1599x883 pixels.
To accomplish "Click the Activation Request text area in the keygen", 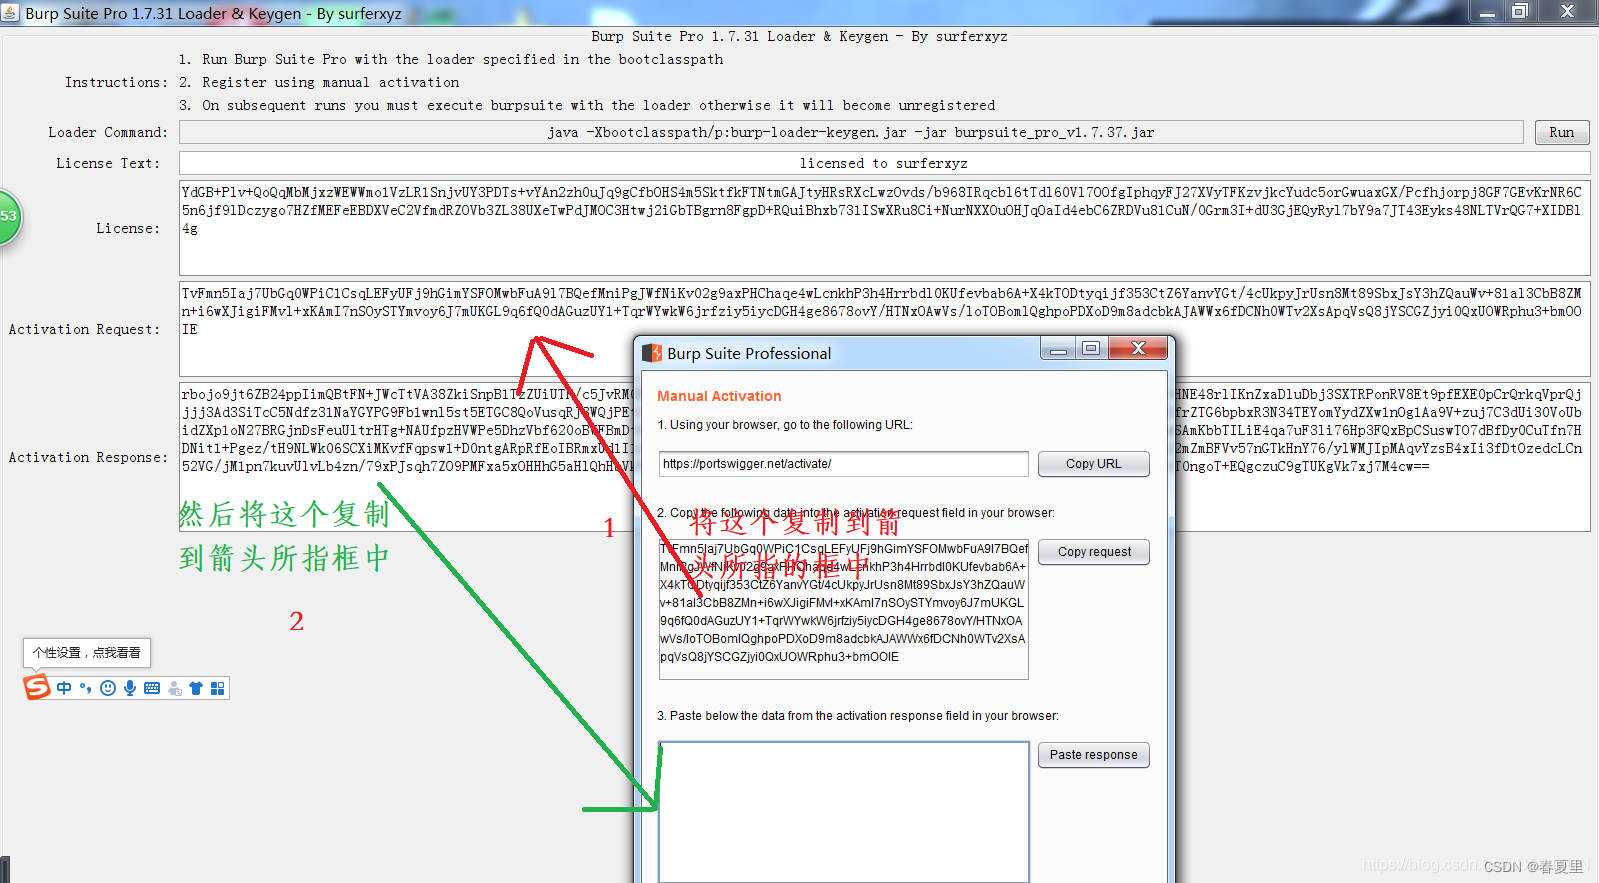I will [x=884, y=329].
